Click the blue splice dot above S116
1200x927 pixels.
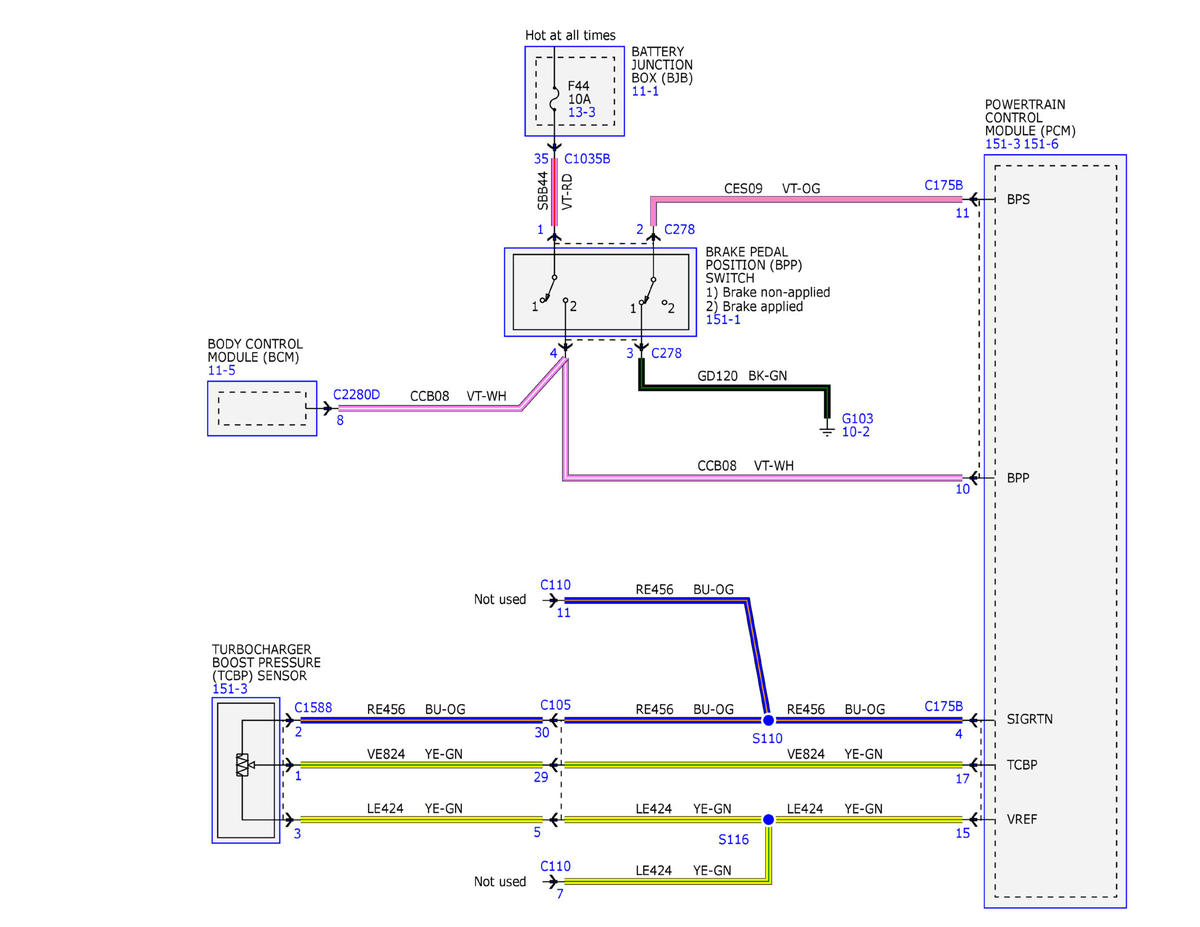[x=768, y=819]
